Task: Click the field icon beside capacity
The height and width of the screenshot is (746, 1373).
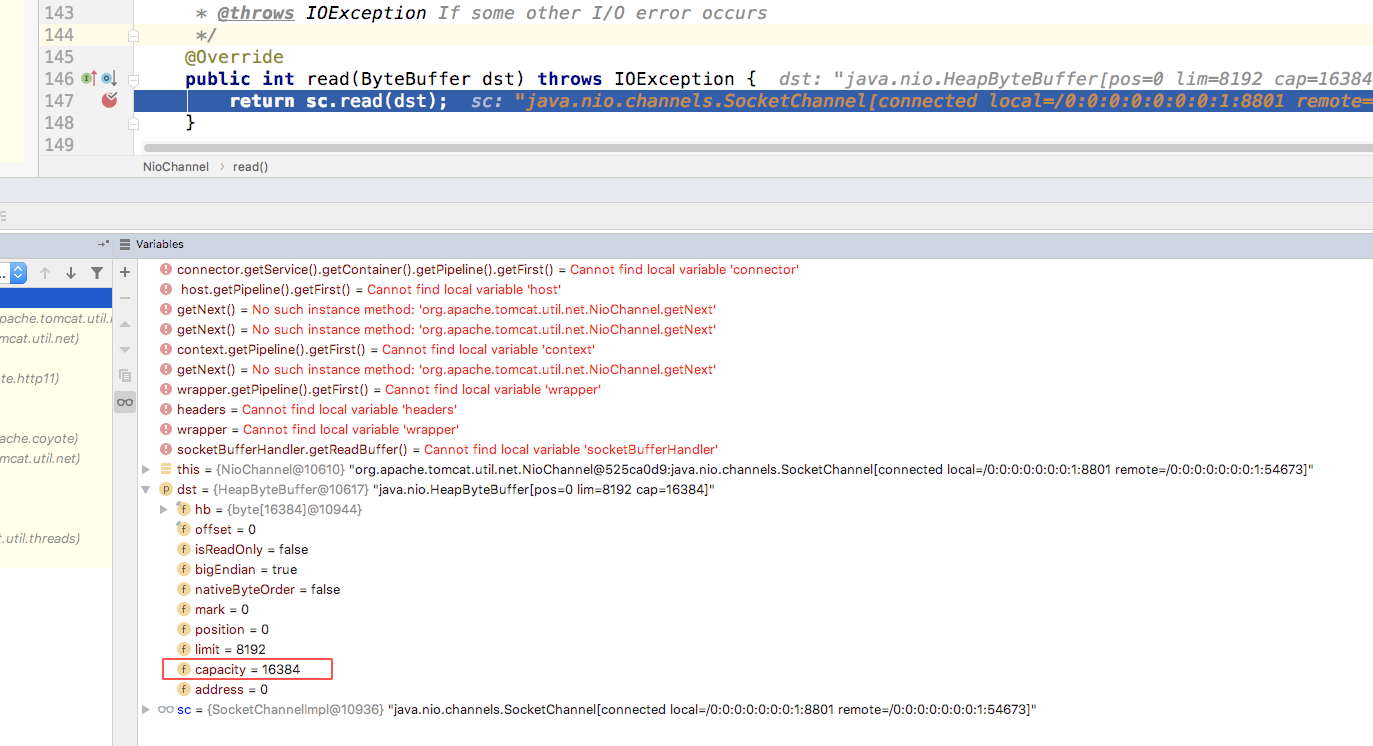Action: 184,669
